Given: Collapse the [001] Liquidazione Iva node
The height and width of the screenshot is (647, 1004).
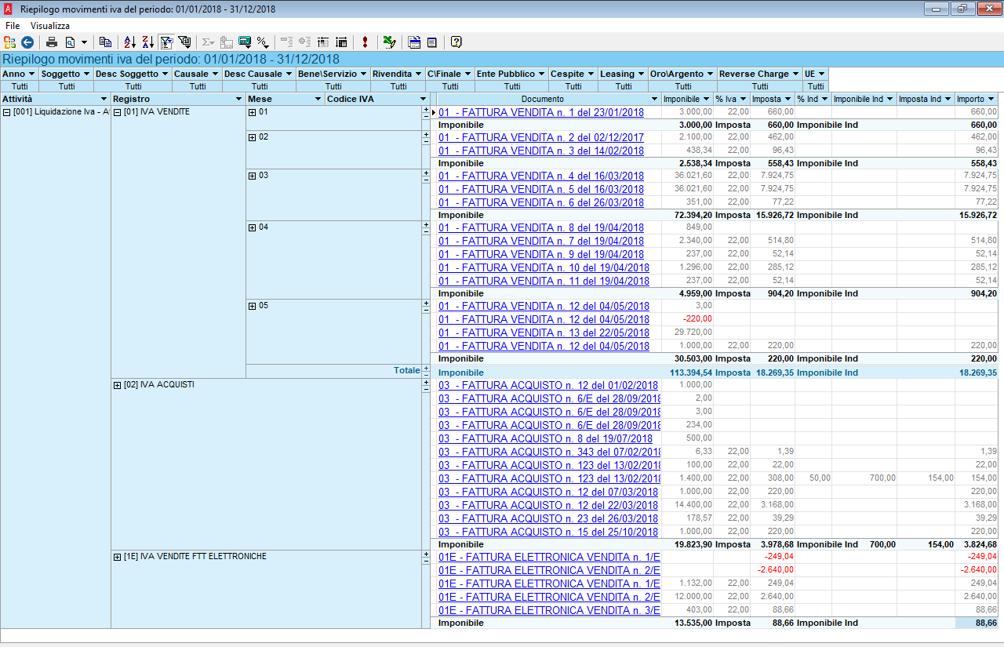Looking at the screenshot, I should point(6,112).
